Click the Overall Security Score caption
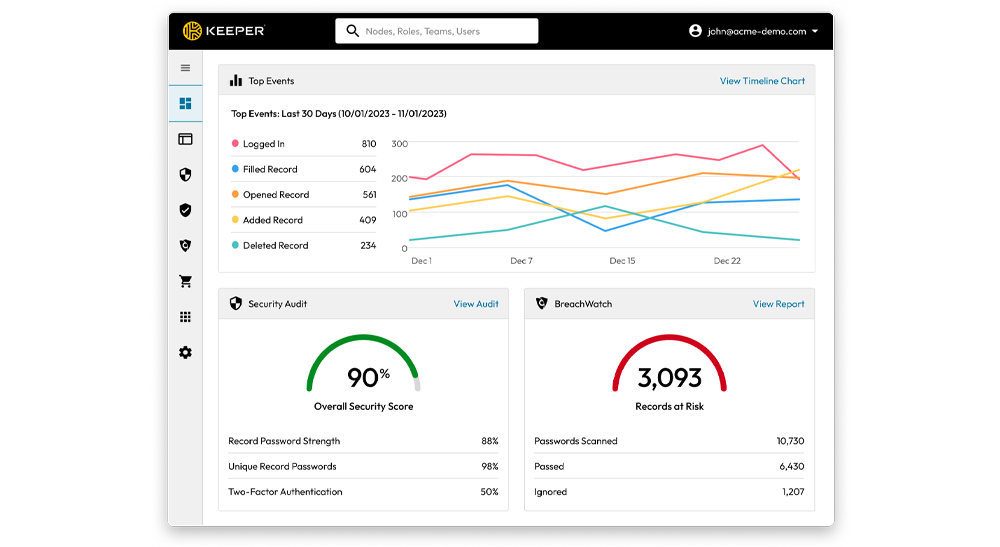This screenshot has width=1000, height=547. pos(364,407)
